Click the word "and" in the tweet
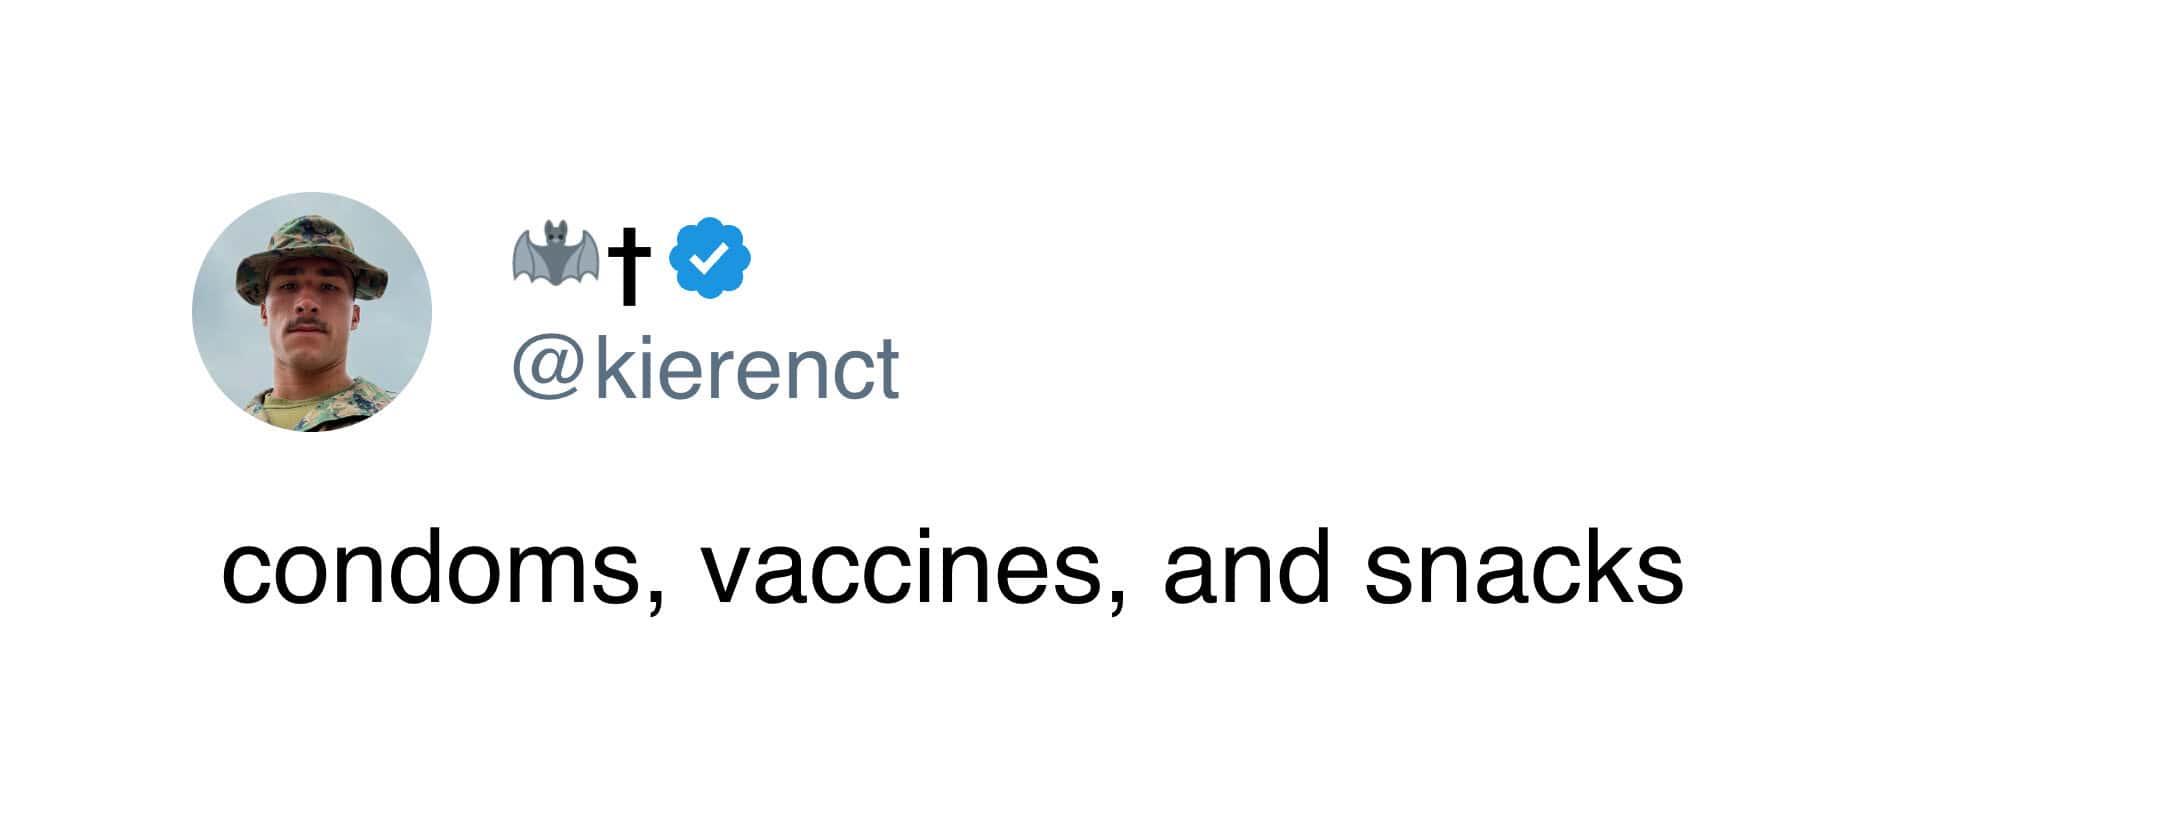 [x=1246, y=569]
